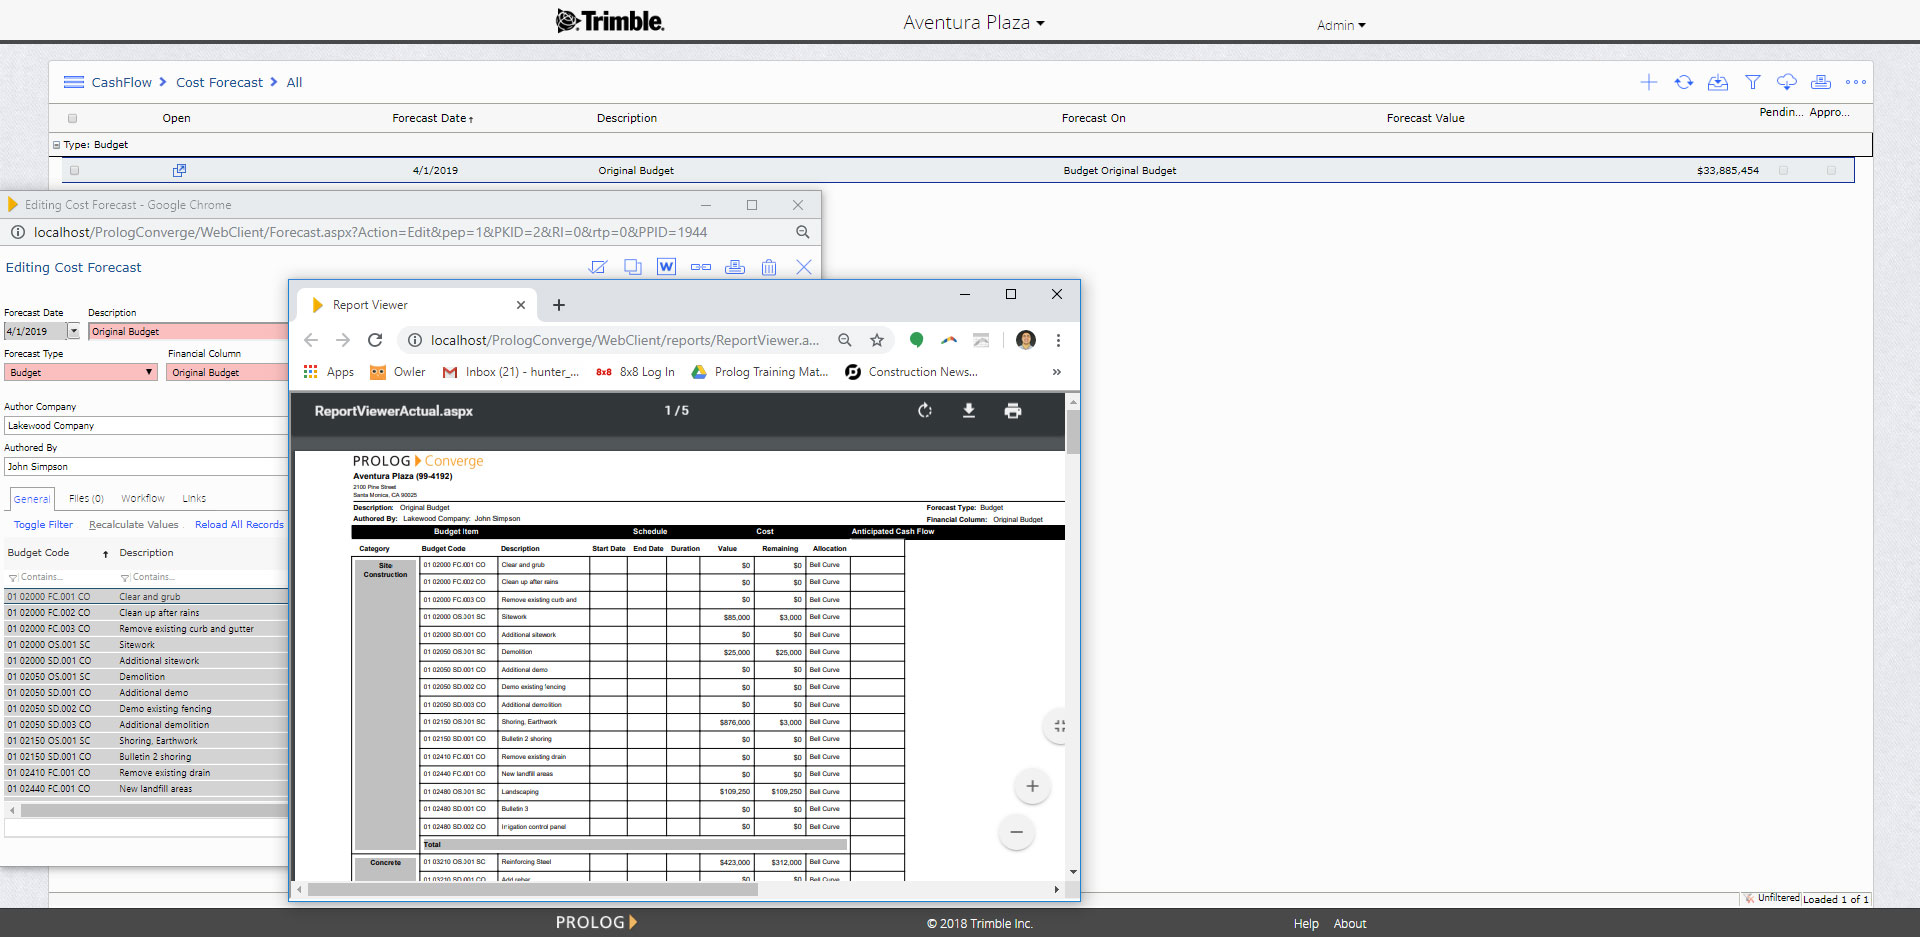Open the Budget Code column filter operator
The width and height of the screenshot is (1920, 937).
13,577
